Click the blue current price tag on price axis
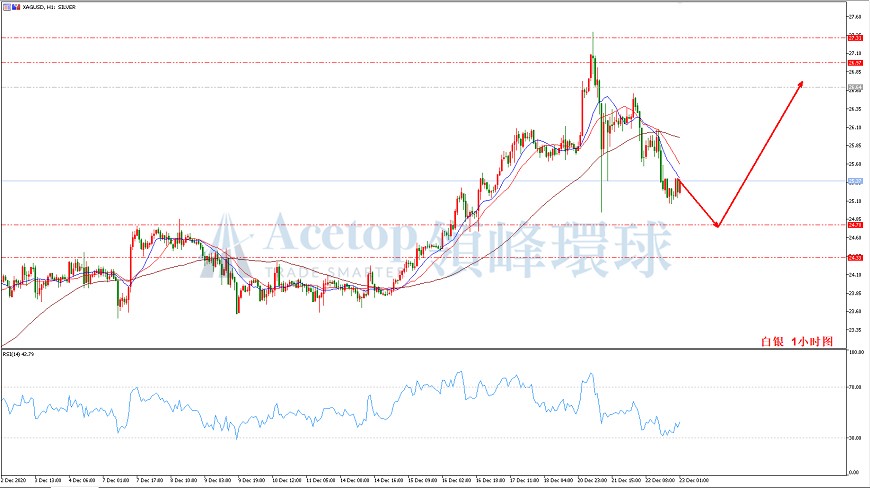Viewport: 870px width, 488px height. point(855,181)
